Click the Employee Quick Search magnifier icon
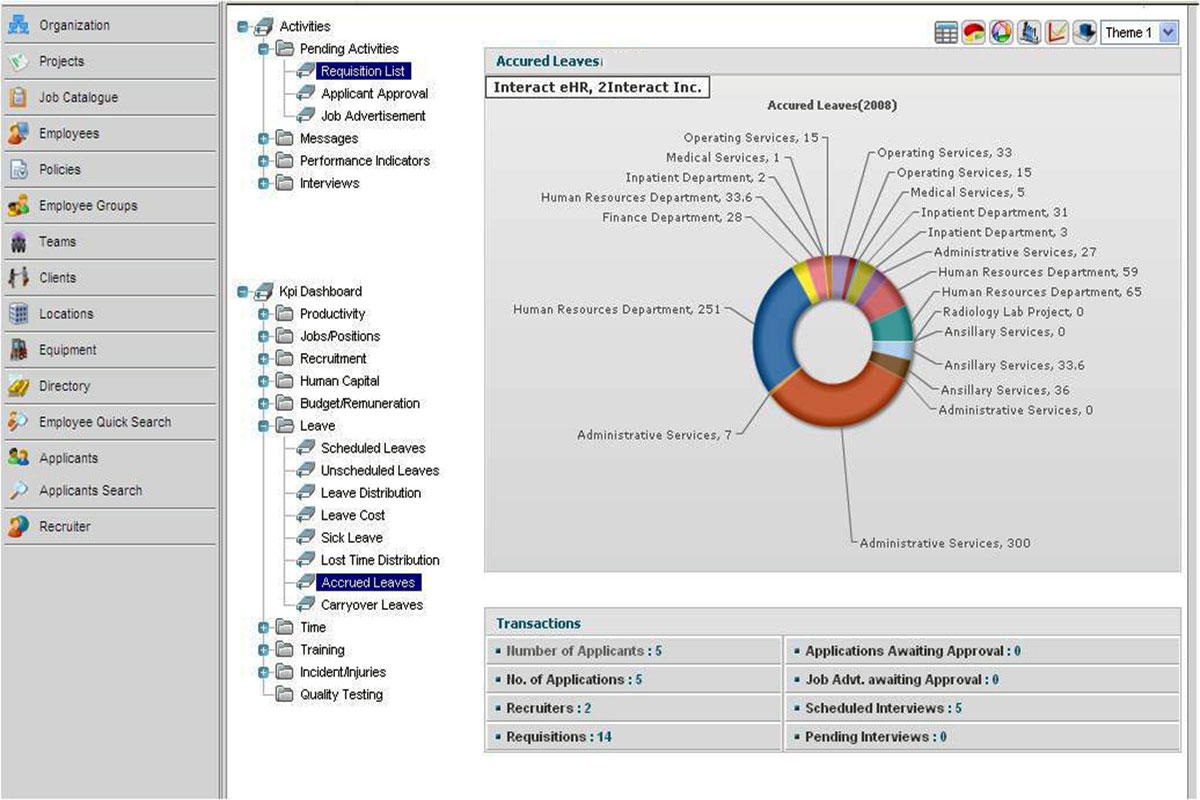Screen dimensions: 1200x800 pos(18,422)
